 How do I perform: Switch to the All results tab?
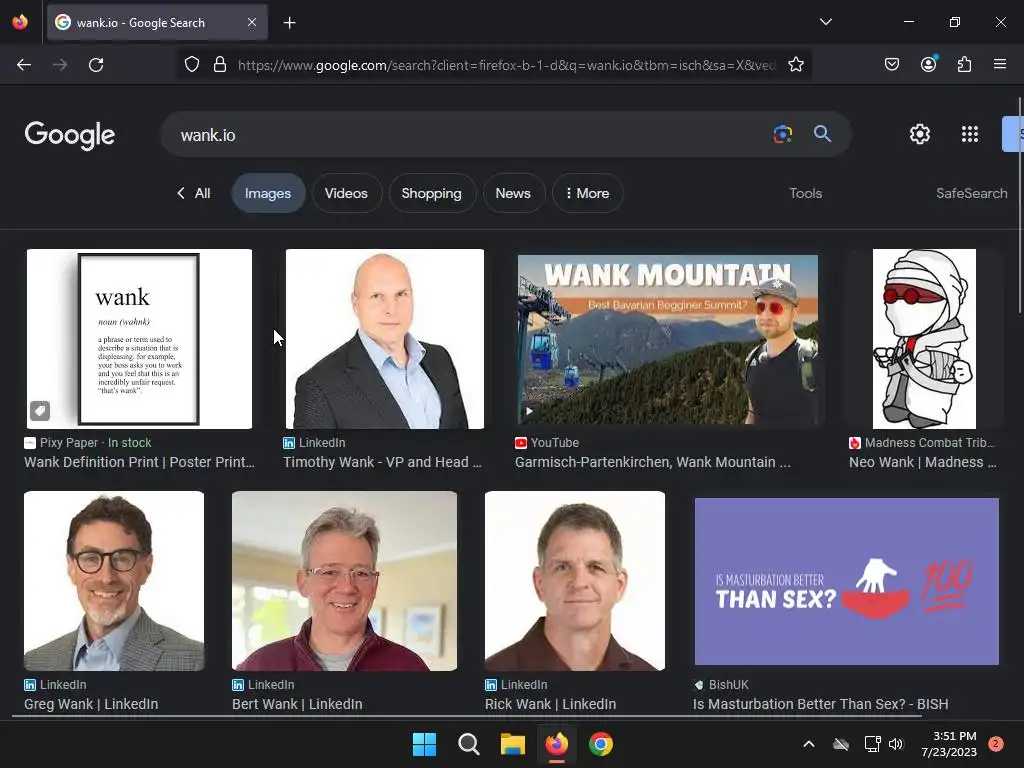click(x=194, y=193)
